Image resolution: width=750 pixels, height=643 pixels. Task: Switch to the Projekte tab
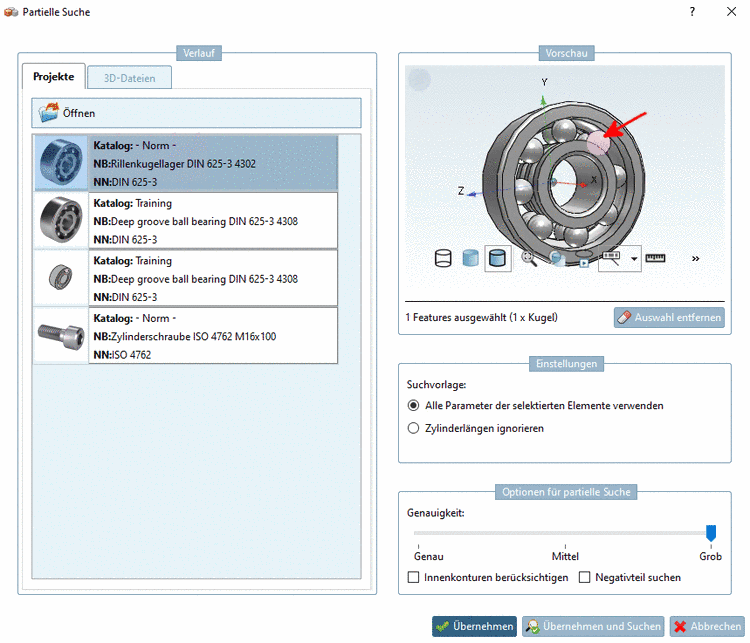pos(54,77)
